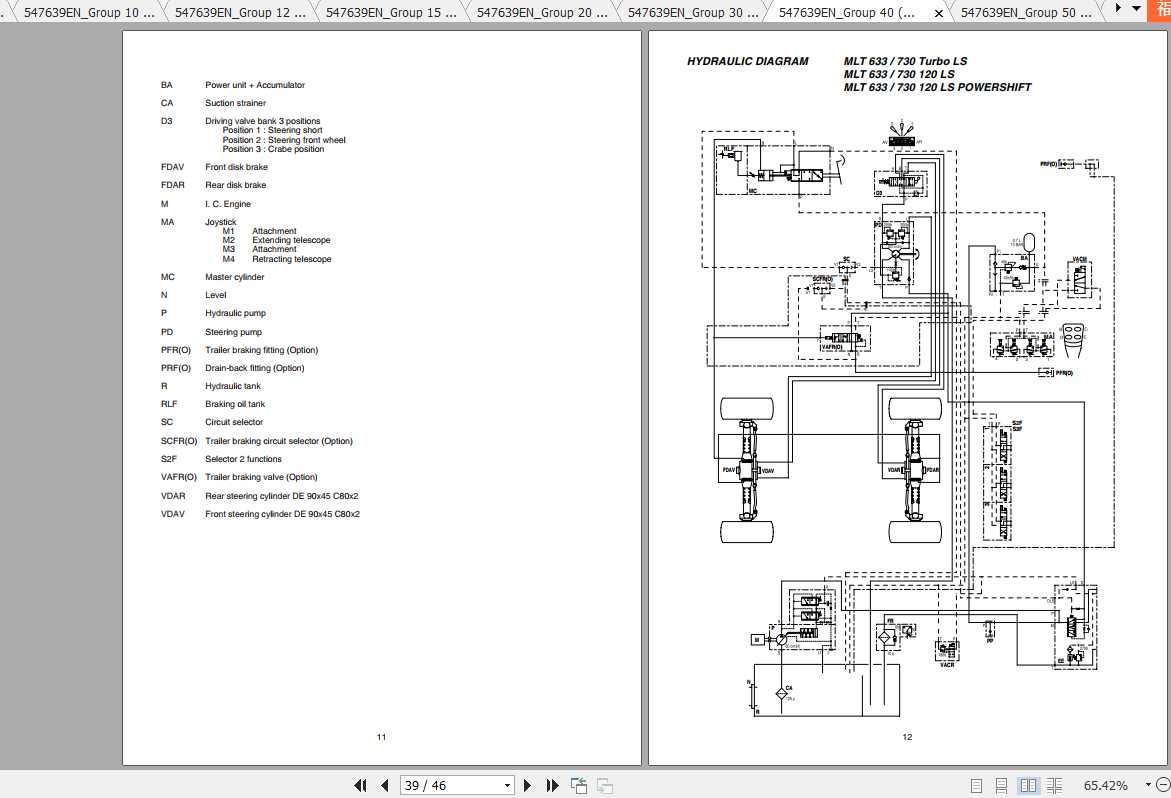Click inside the page number input field
1171x798 pixels.
(445, 785)
